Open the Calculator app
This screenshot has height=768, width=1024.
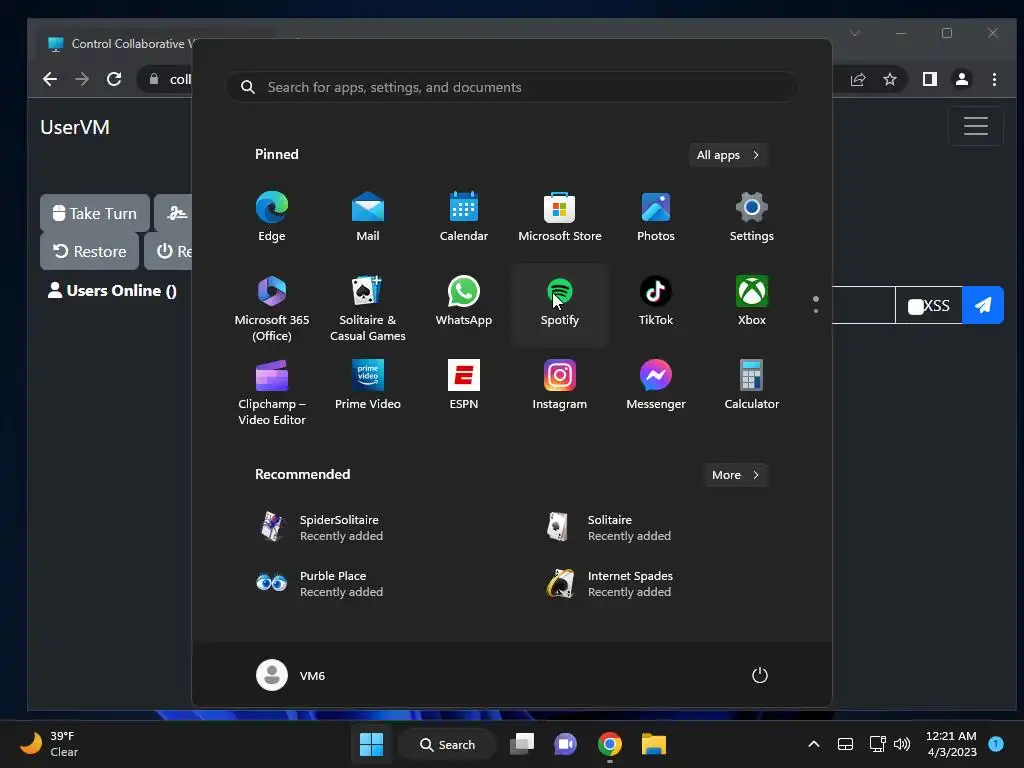(752, 385)
